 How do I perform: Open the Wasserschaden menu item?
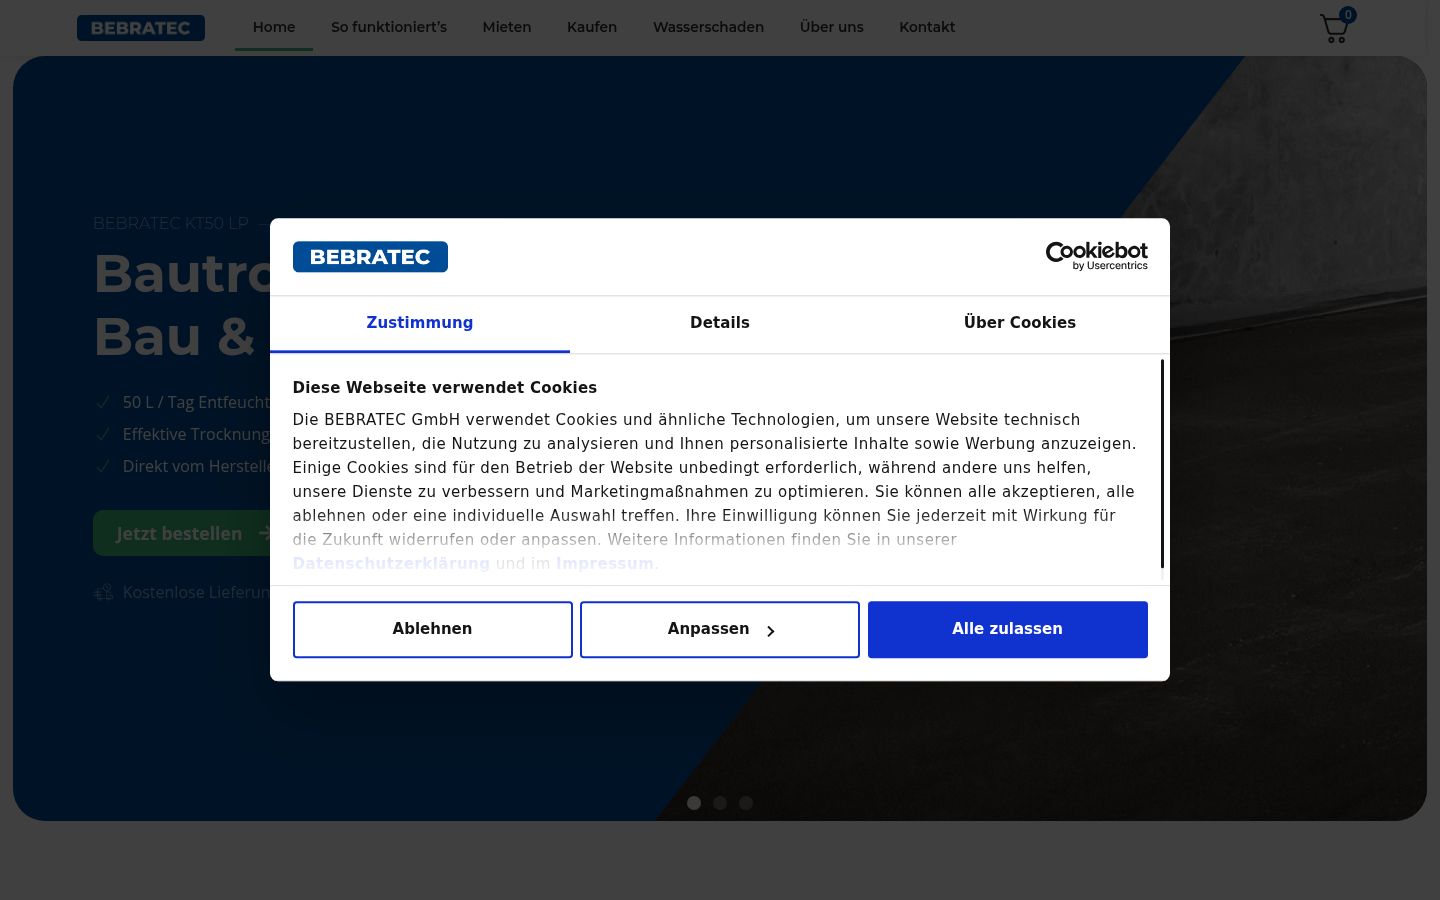tap(708, 27)
